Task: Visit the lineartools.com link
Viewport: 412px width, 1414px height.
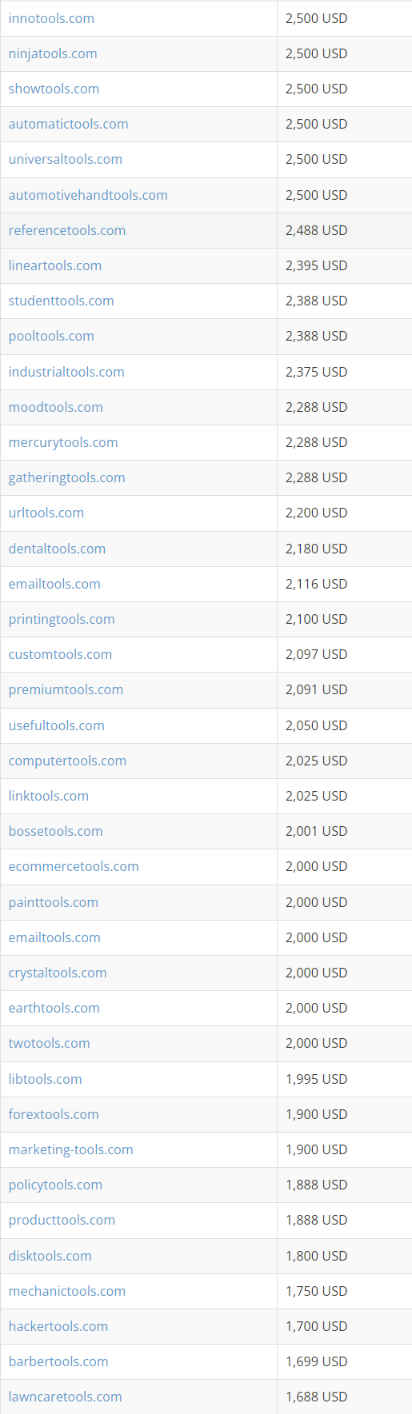Action: coord(55,265)
